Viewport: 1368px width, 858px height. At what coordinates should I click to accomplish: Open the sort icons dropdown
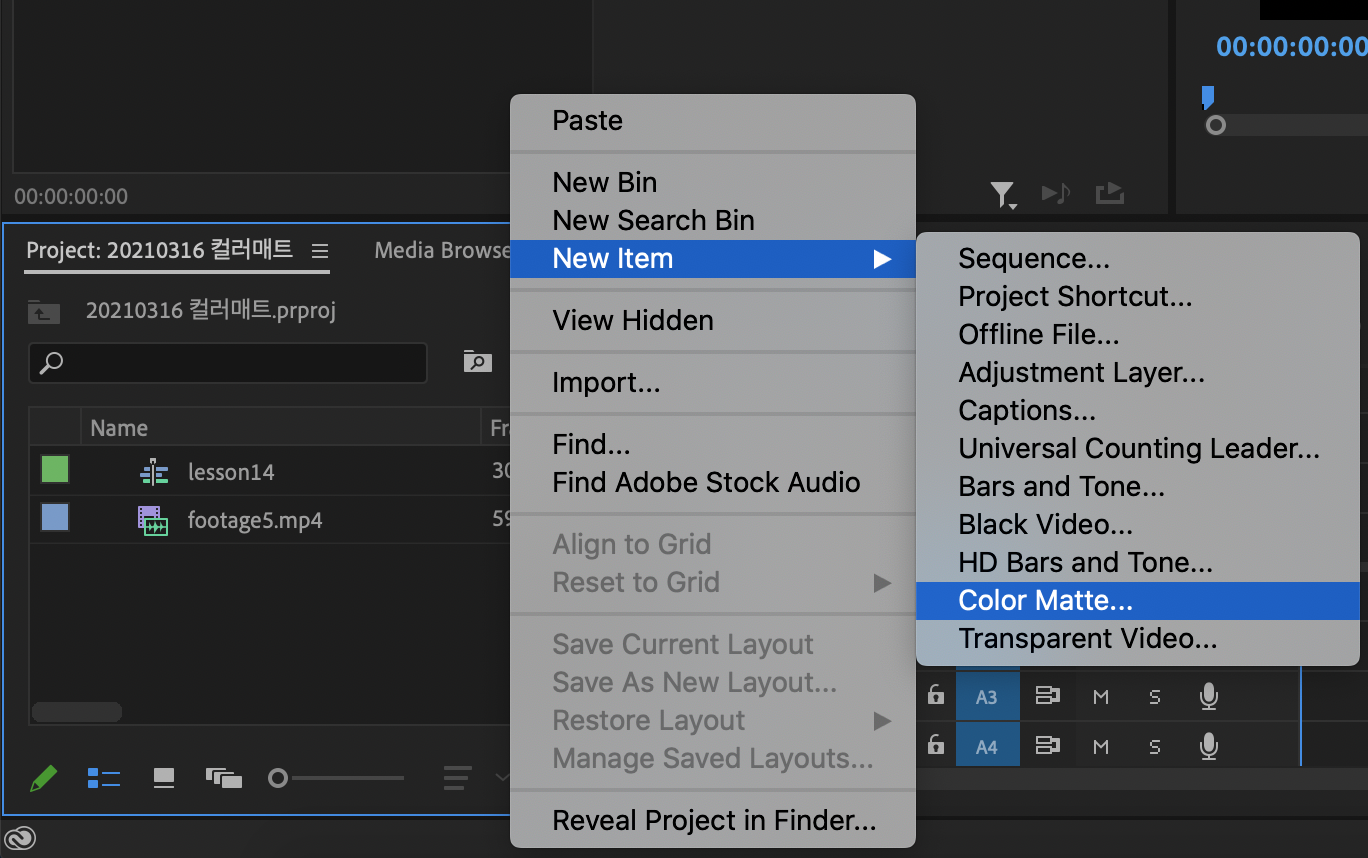(460, 778)
